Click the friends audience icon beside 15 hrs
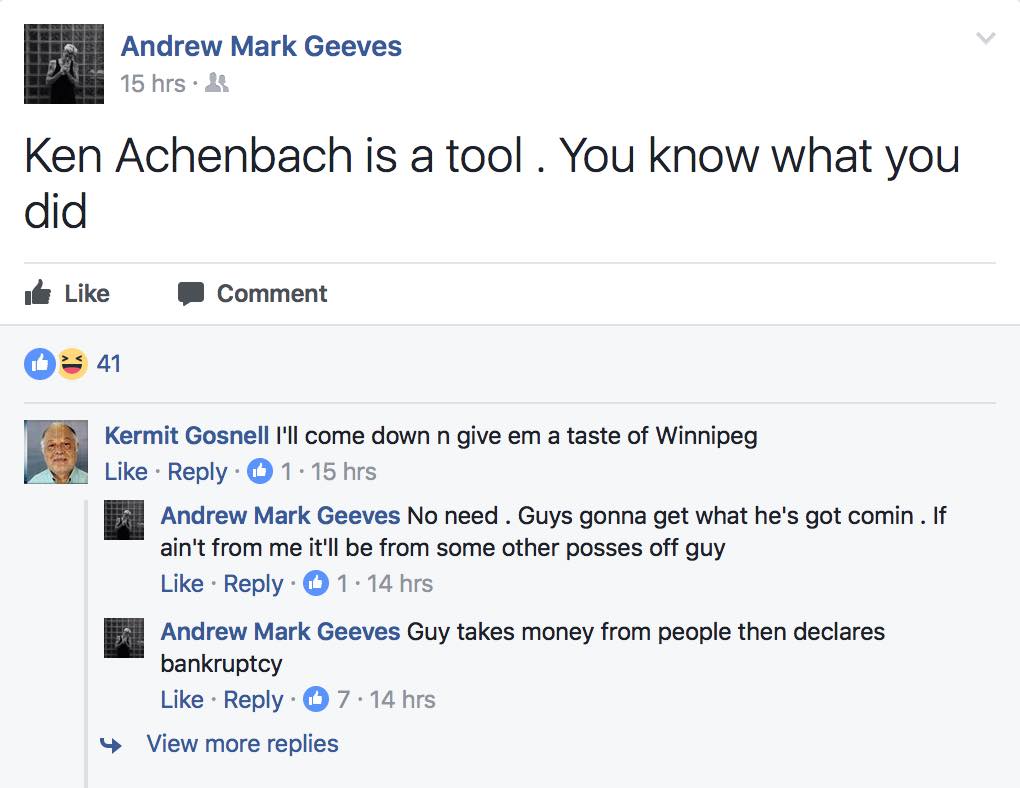 [x=217, y=83]
